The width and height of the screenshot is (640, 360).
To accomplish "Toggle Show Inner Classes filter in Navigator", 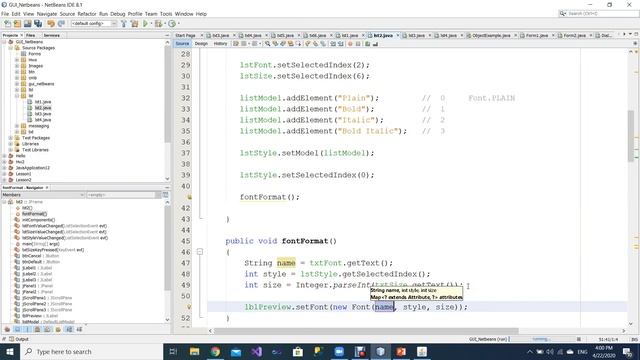I will coord(47,329).
